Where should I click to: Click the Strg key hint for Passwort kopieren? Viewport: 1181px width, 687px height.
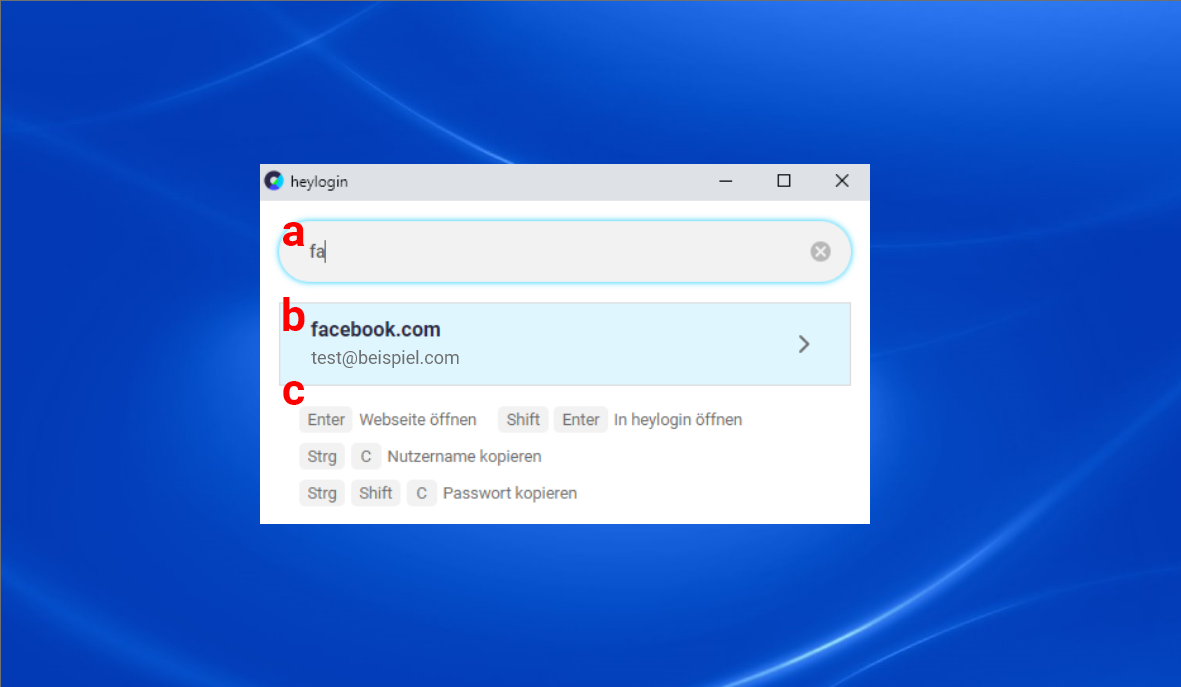[x=322, y=493]
